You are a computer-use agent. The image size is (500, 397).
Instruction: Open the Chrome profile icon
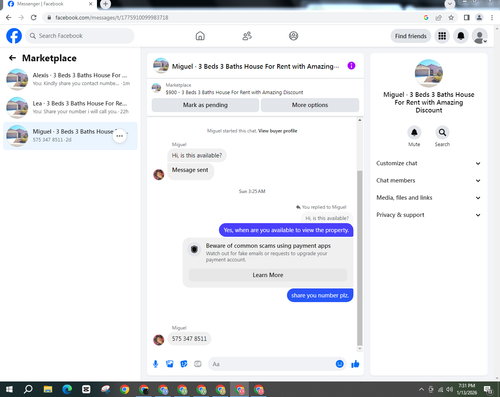coord(479,18)
